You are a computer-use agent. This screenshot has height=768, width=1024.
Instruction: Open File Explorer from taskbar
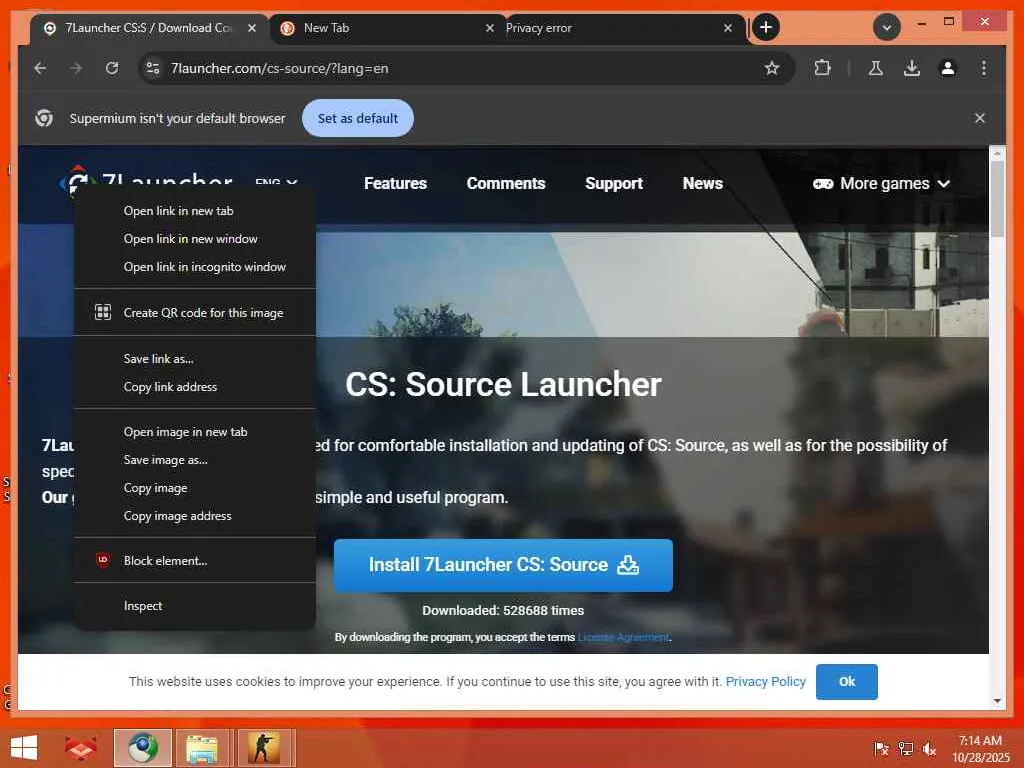pyautogui.click(x=202, y=748)
